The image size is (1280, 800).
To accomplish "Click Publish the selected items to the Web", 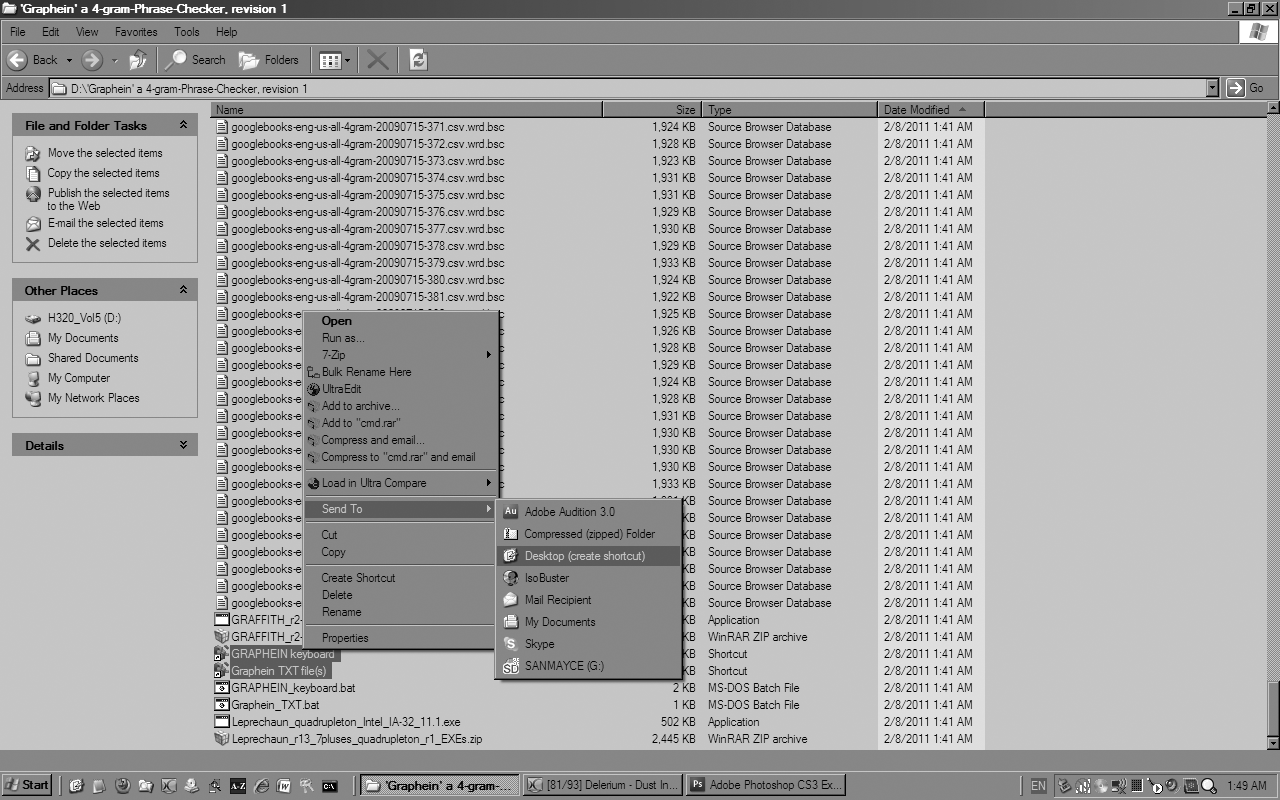I will [x=109, y=199].
